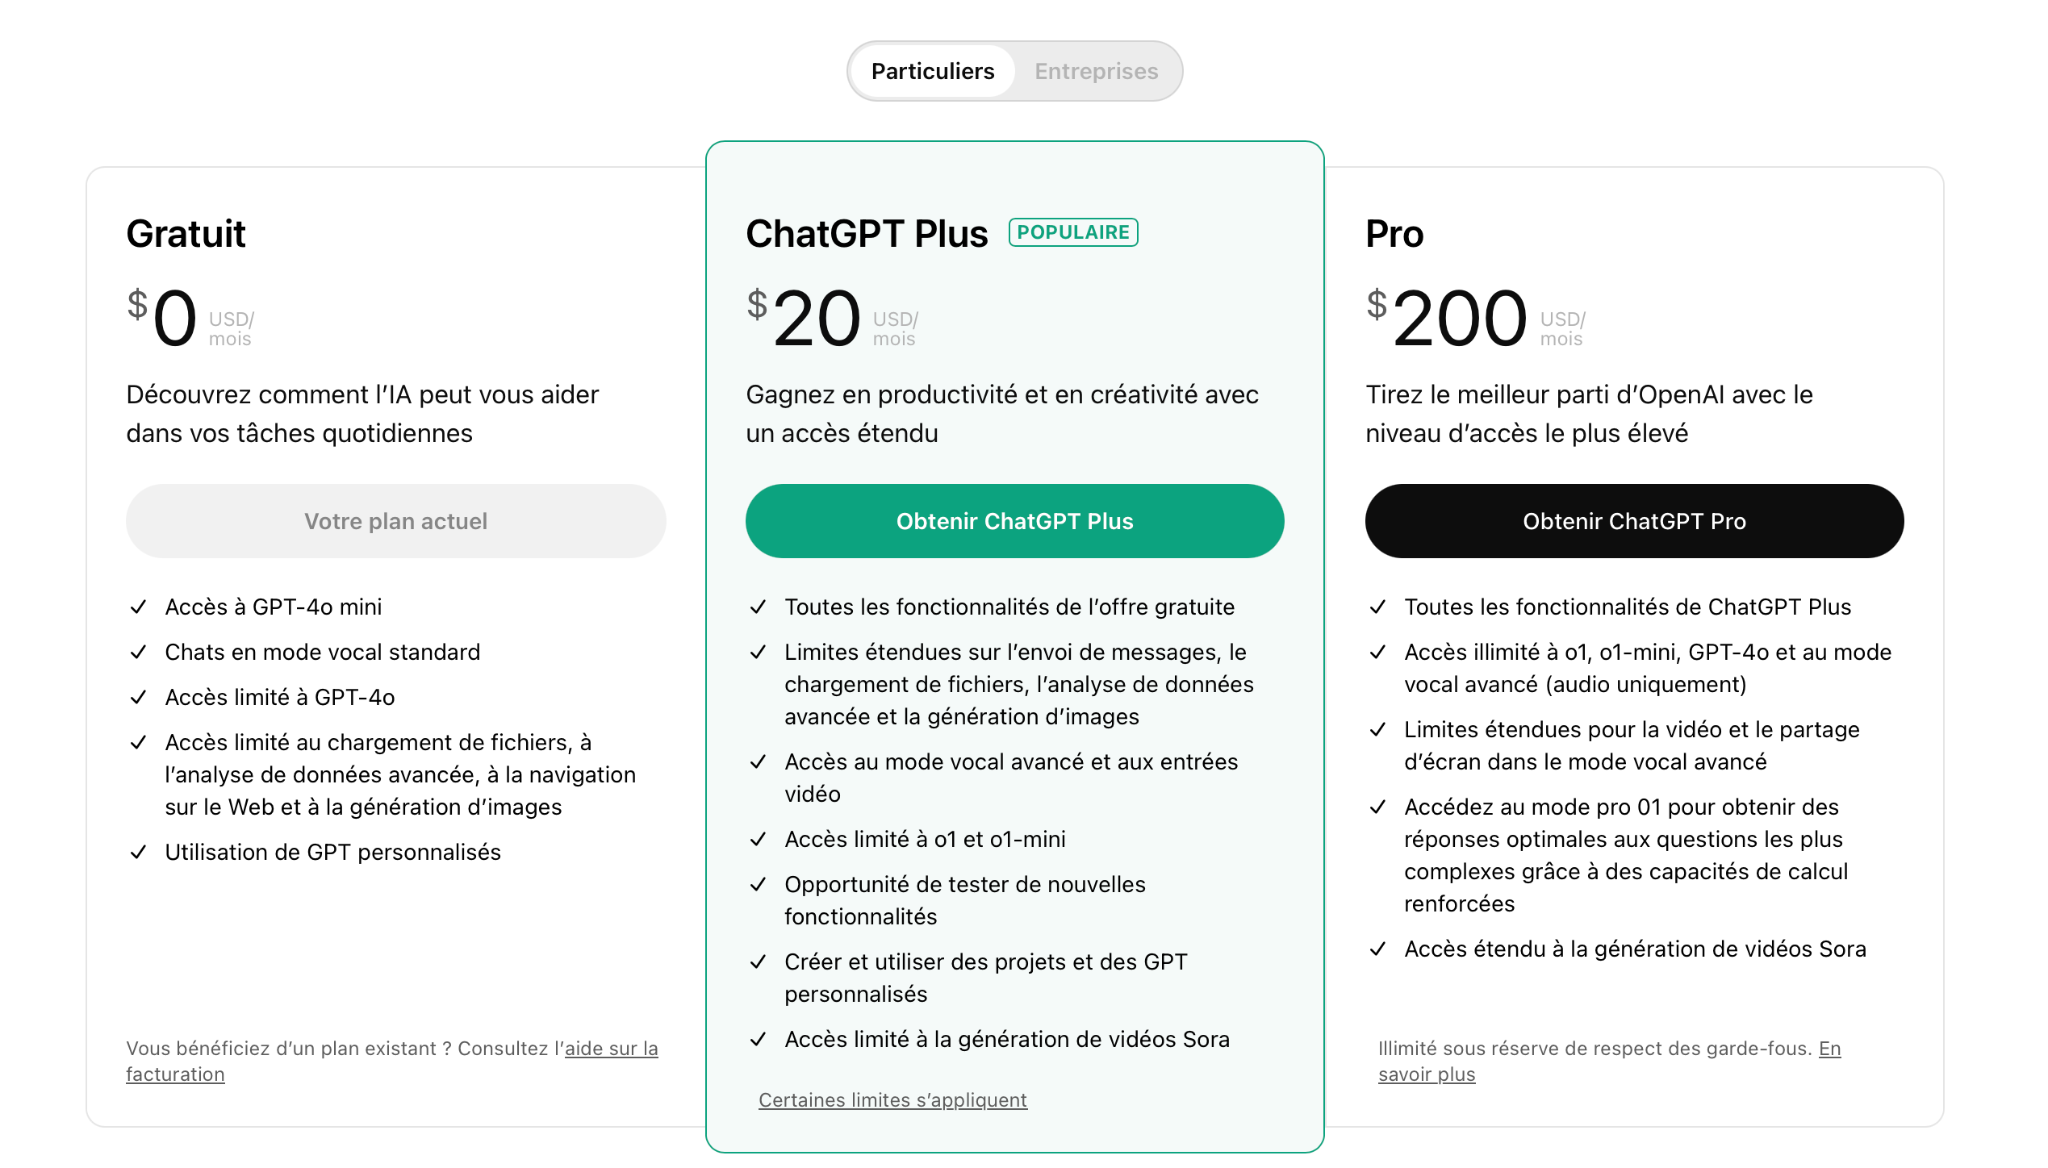Screen dimensions: 2048x1168
Task: Click the Obtenir ChatGPT Pro button
Action: (1634, 521)
